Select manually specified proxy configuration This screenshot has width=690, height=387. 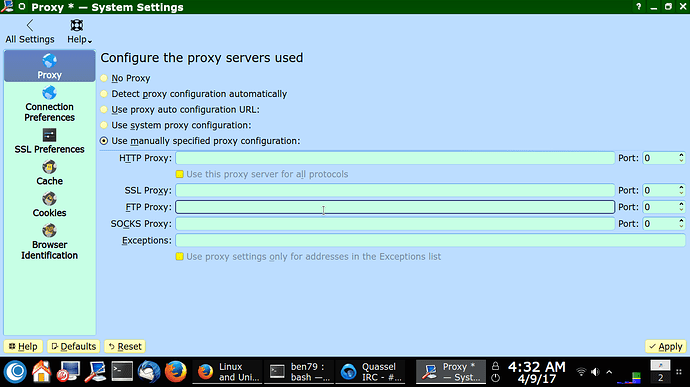click(200, 141)
